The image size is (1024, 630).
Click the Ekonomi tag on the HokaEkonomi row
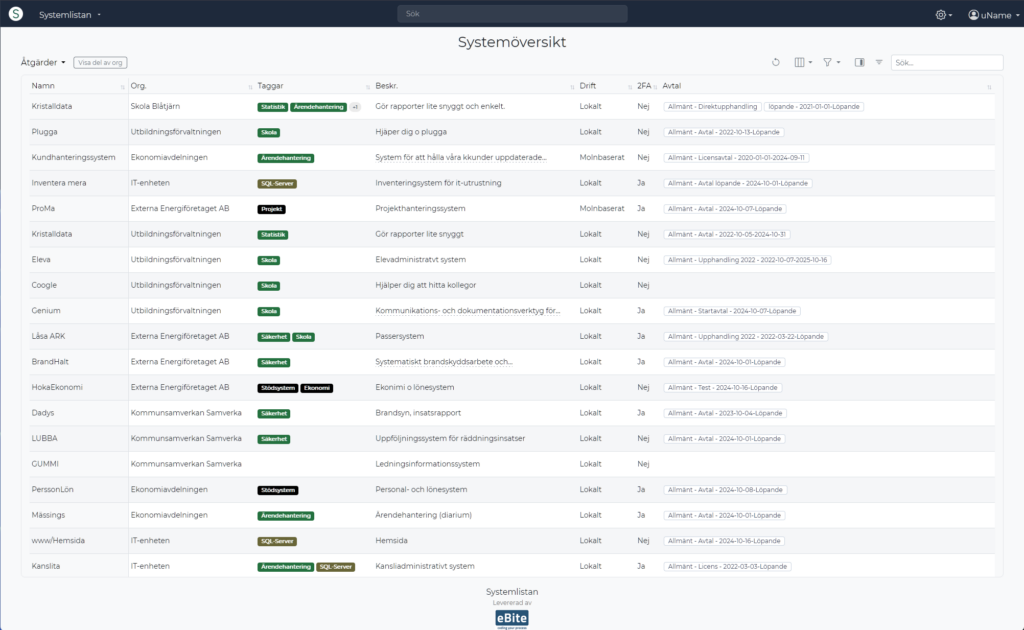[x=317, y=388]
